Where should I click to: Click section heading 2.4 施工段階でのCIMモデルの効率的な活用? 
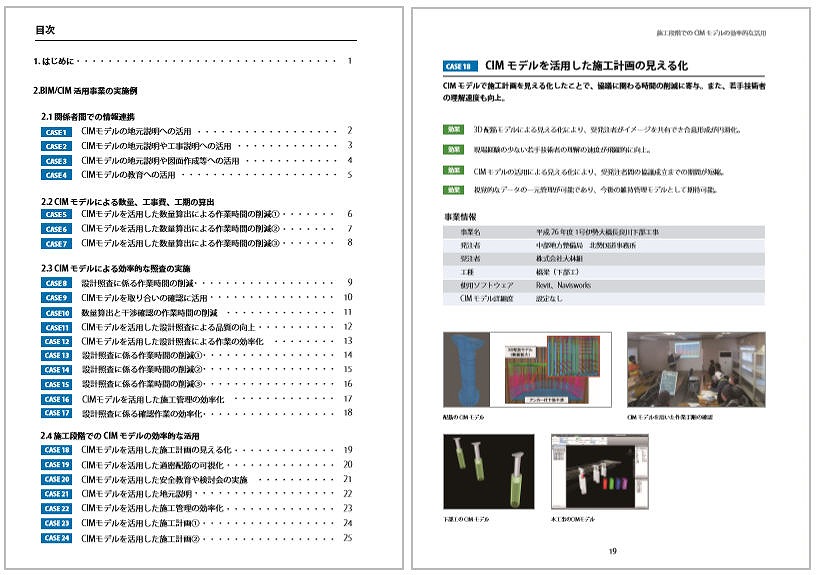click(120, 435)
